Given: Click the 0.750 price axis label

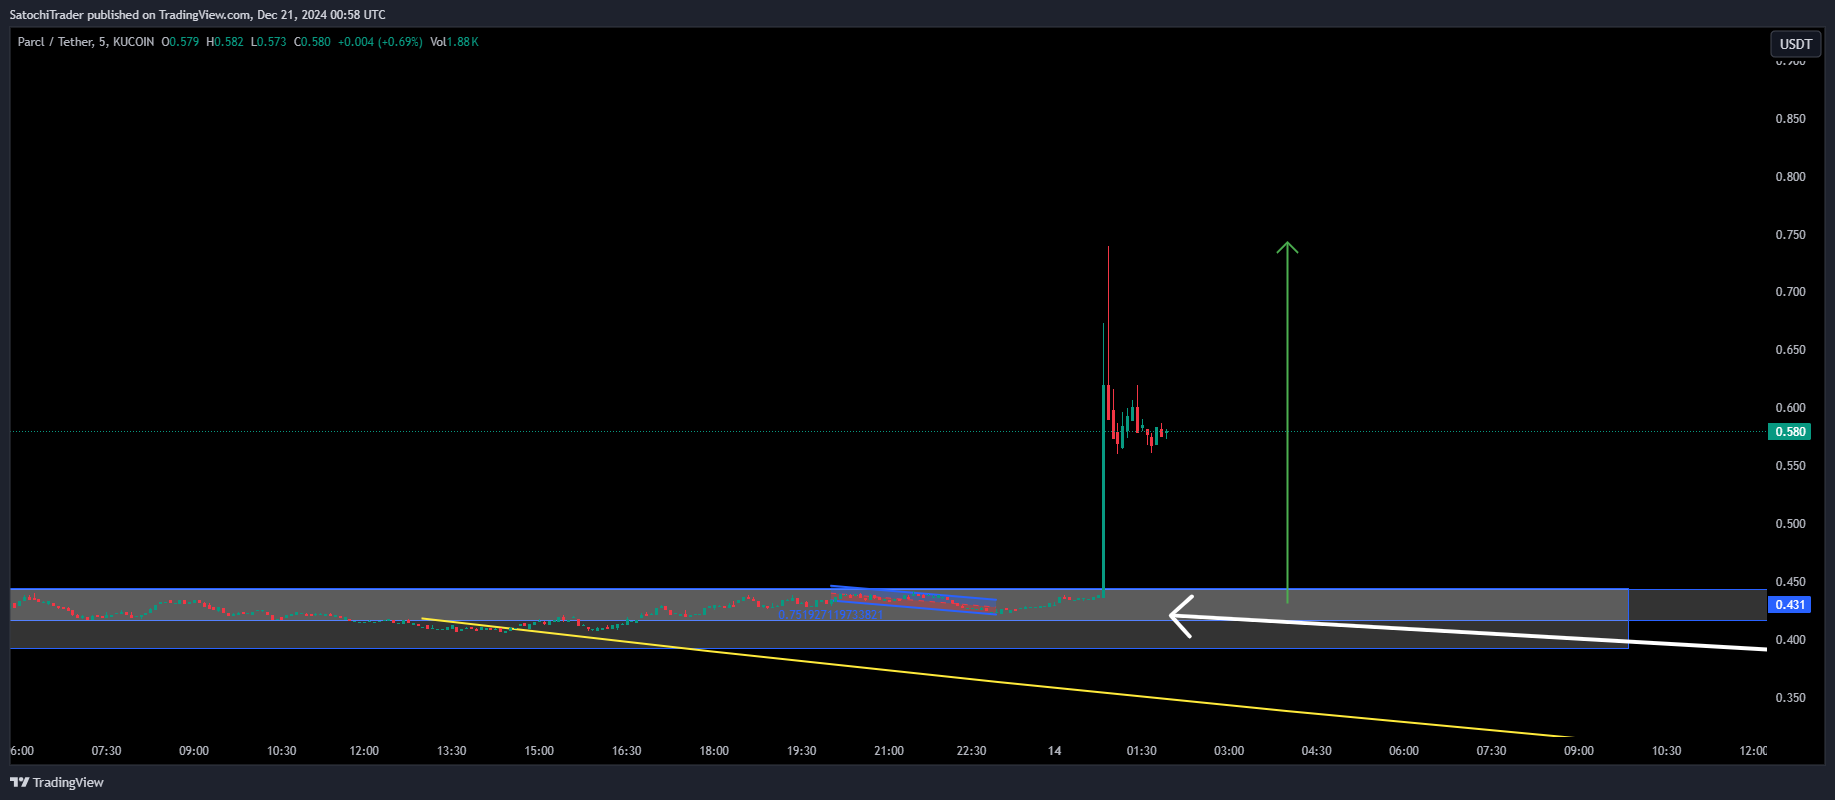Looking at the screenshot, I should point(1790,235).
